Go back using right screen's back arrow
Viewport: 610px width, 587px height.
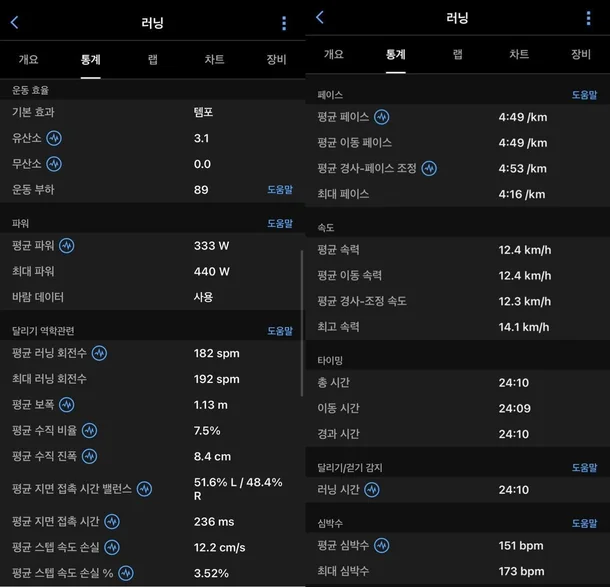pos(320,17)
